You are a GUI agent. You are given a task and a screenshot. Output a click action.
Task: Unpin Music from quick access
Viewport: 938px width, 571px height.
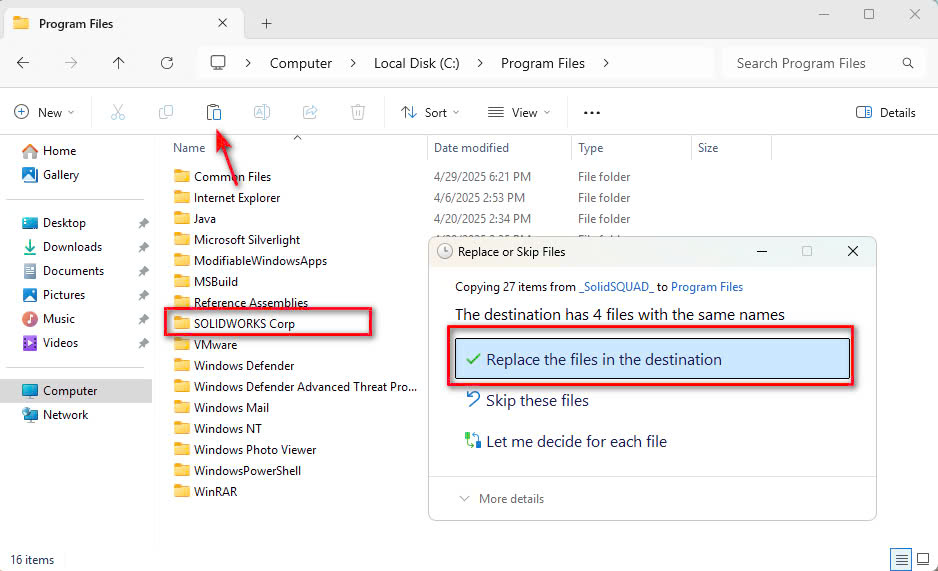tap(144, 319)
